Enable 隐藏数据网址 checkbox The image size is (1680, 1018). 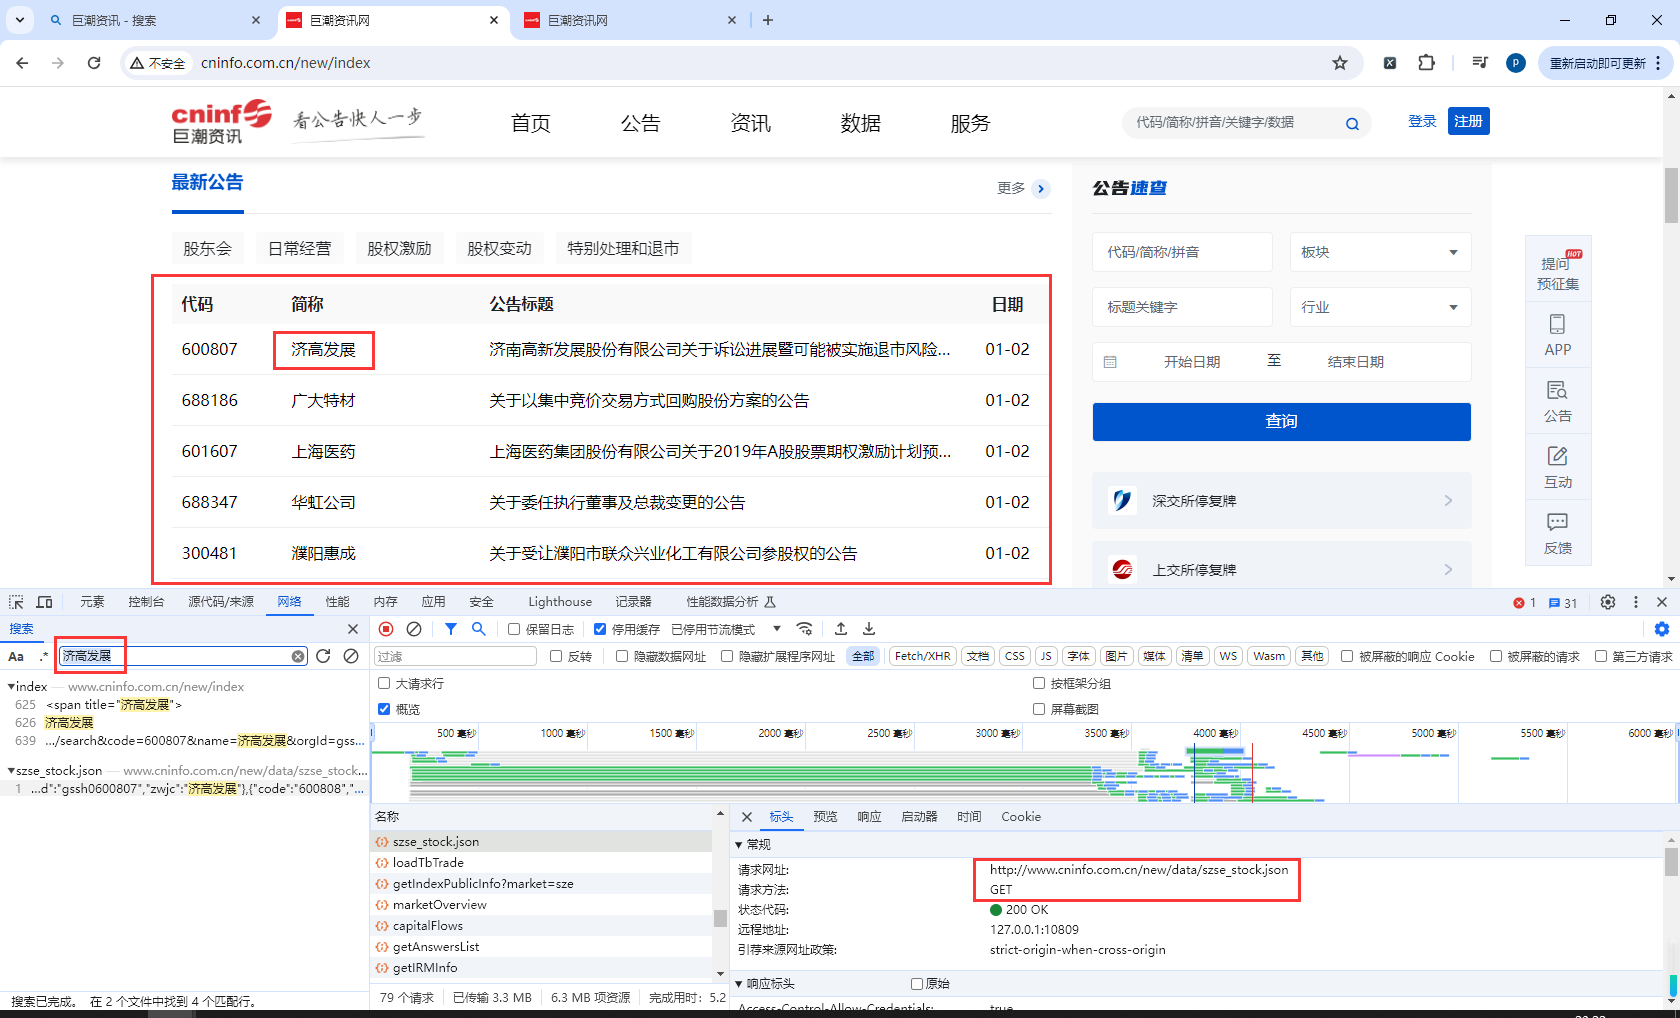pos(622,656)
